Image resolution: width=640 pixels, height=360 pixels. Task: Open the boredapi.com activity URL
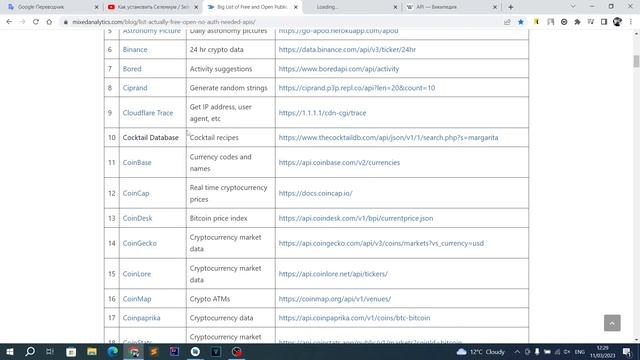click(339, 69)
